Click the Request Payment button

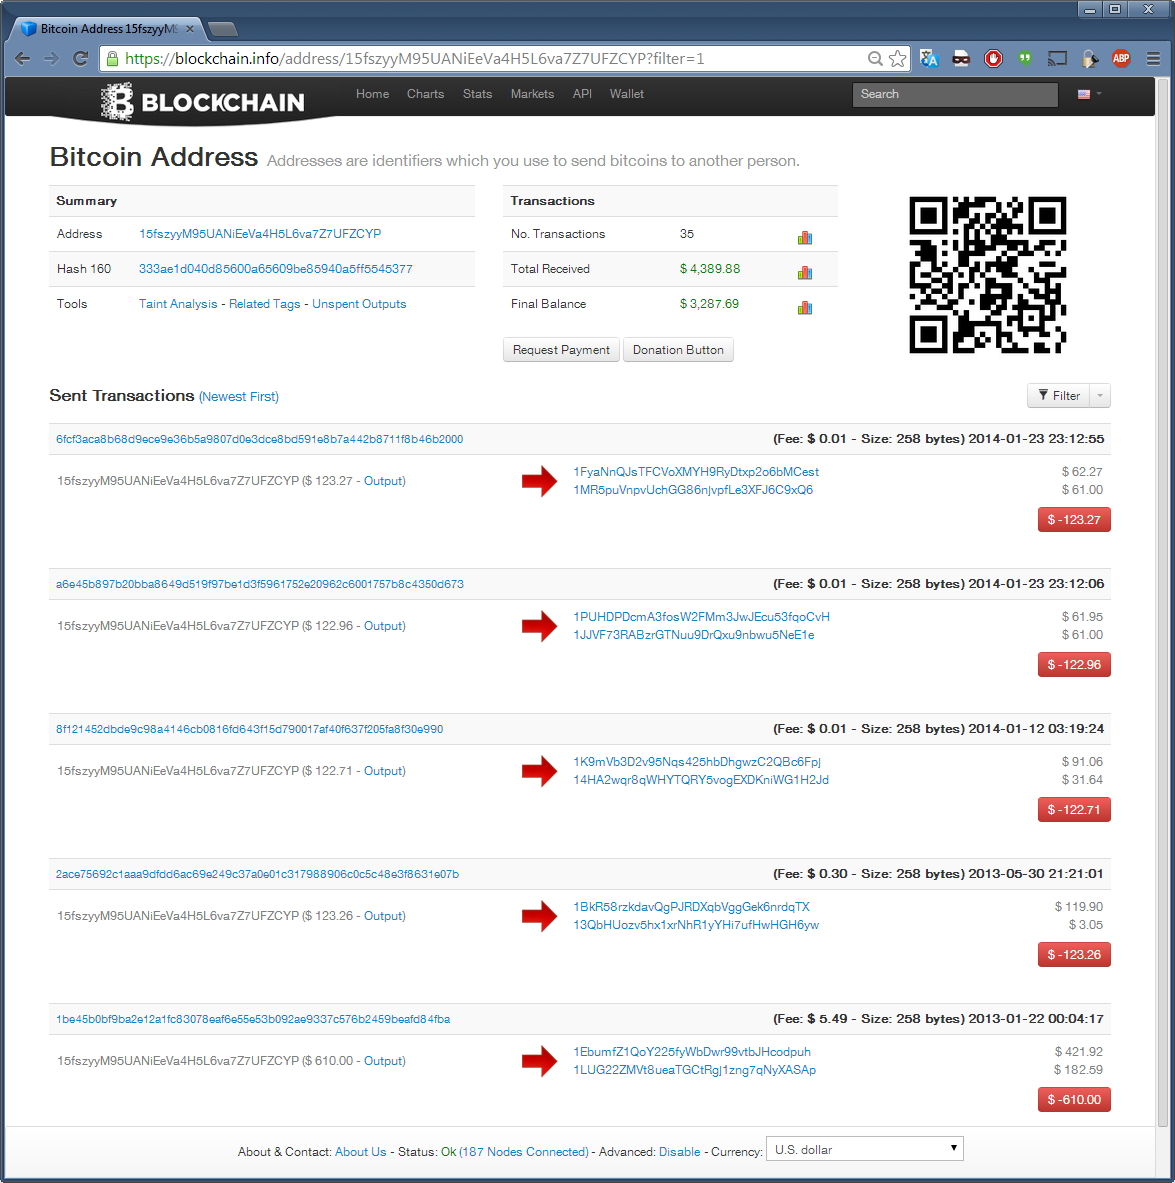pyautogui.click(x=561, y=350)
